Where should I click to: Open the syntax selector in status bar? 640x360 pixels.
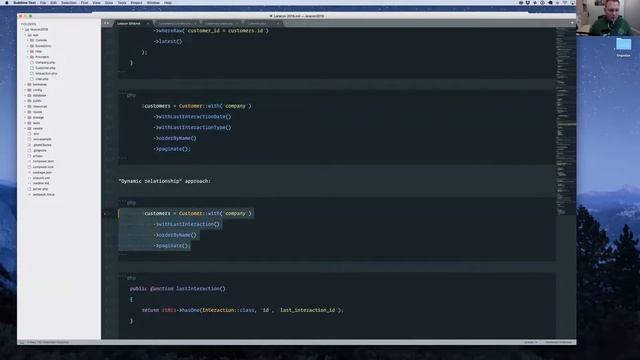click(559, 342)
